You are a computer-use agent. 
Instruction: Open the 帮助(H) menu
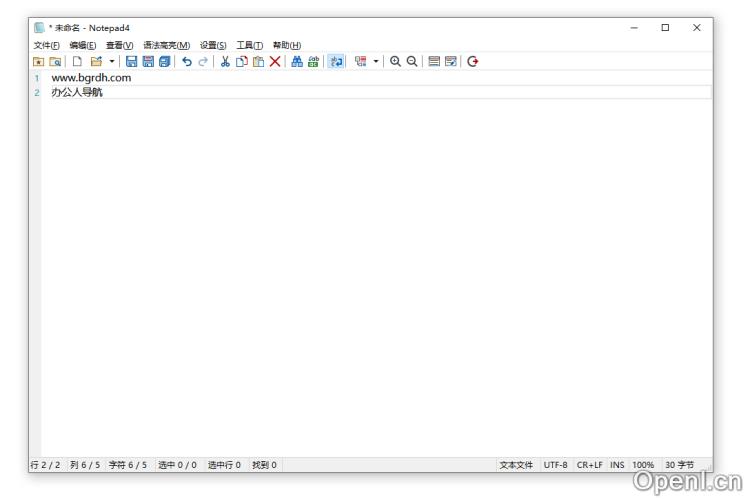[x=287, y=45]
